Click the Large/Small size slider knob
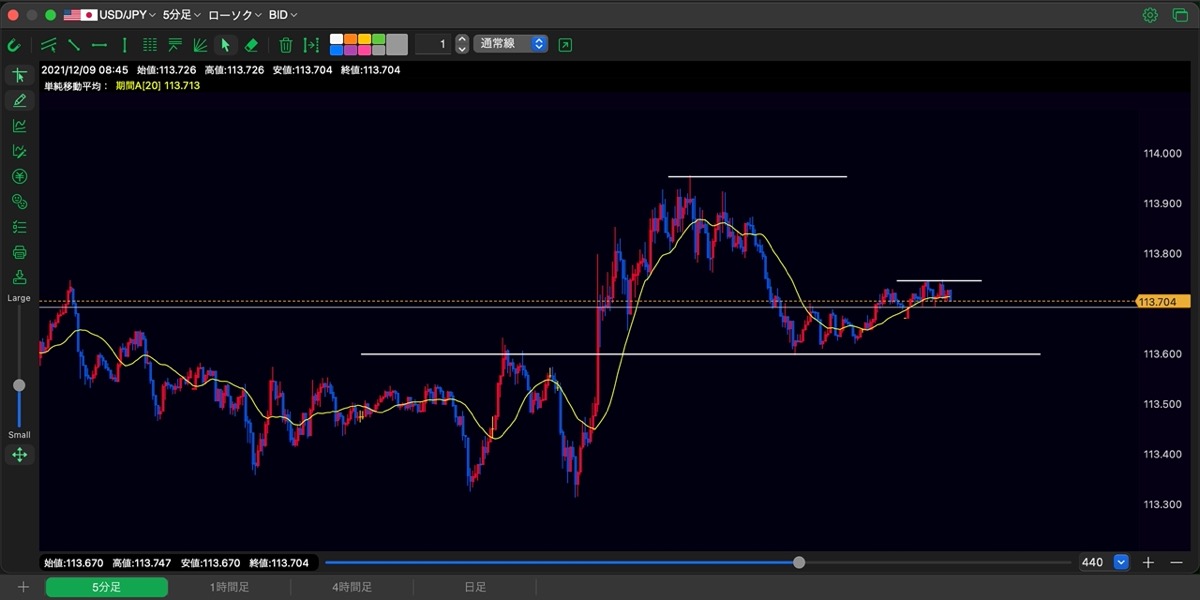The height and width of the screenshot is (600, 1200). click(19, 385)
